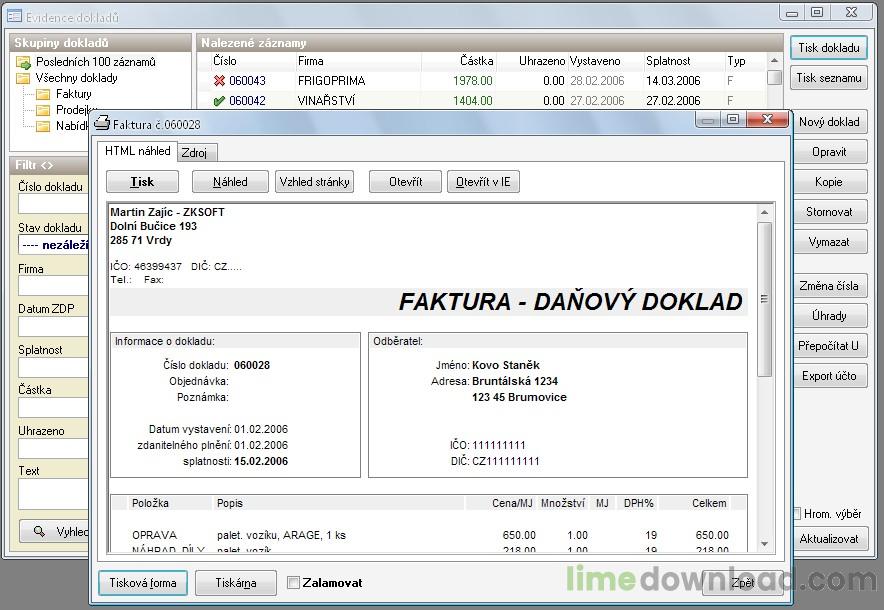Select the Posledních 100 záznamů folder icon

(23, 63)
